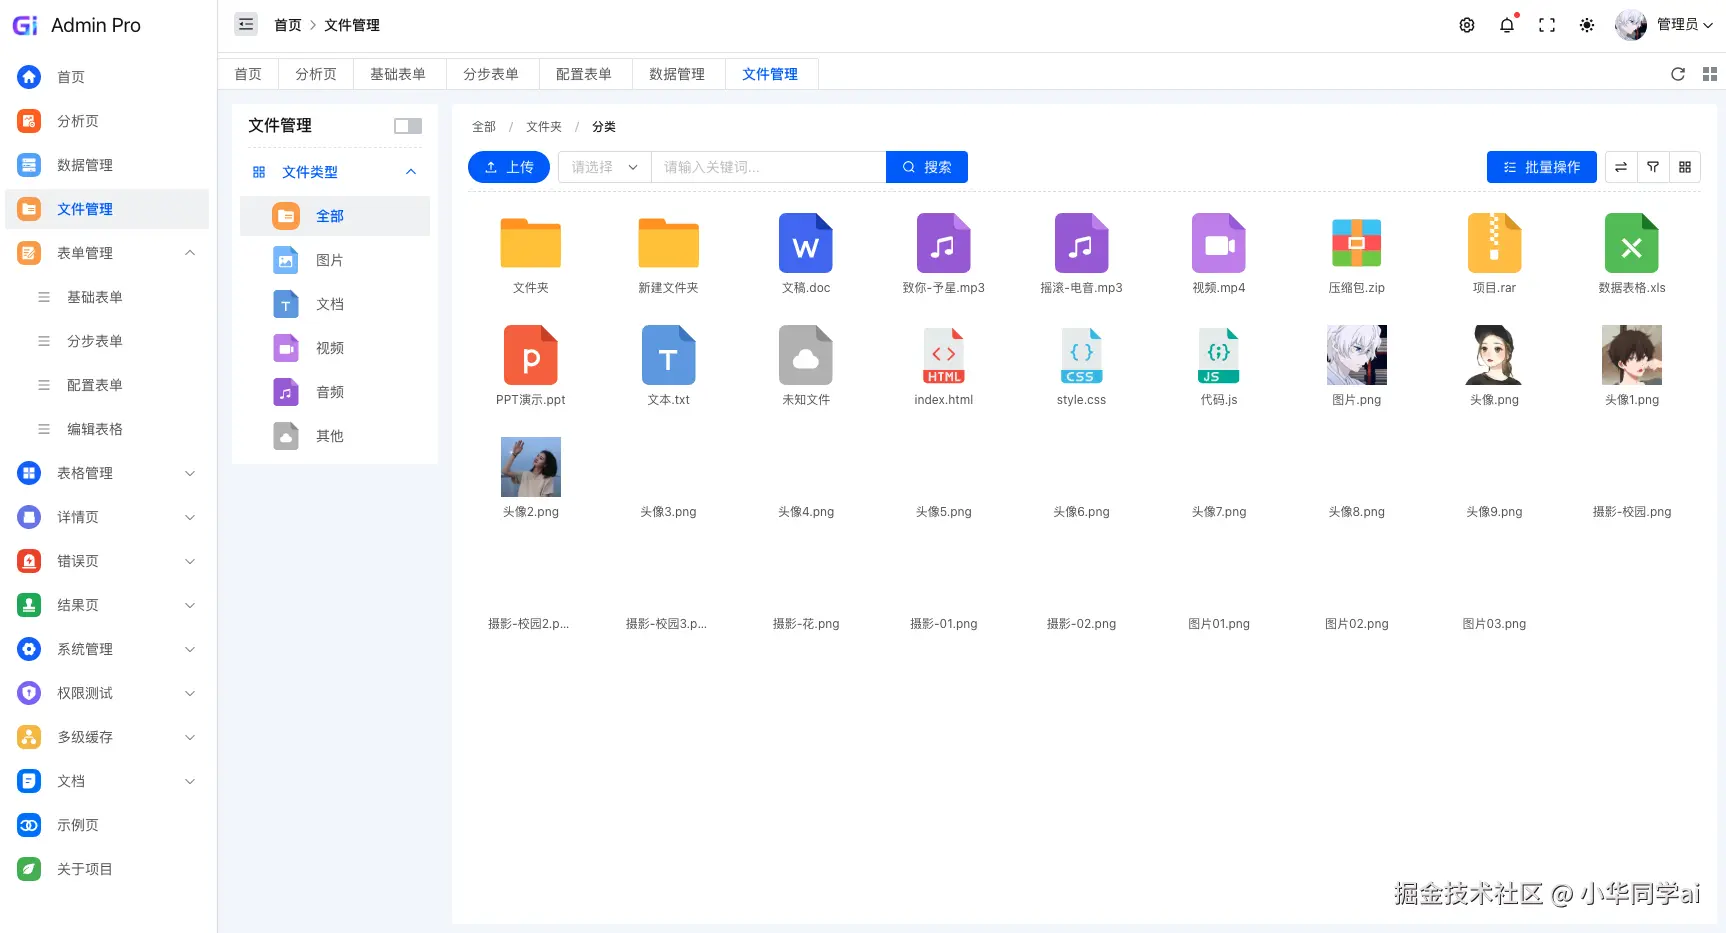The width and height of the screenshot is (1726, 933).
Task: Open the style.css file icon
Action: click(1081, 355)
